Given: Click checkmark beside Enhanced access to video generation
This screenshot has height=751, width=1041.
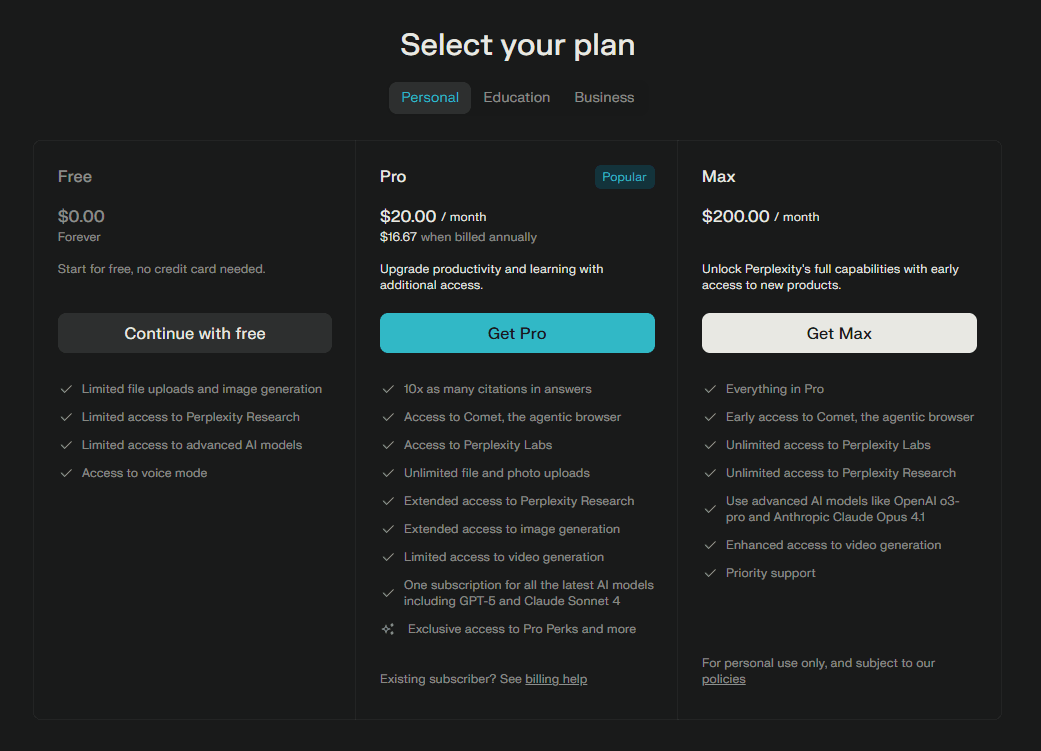Looking at the screenshot, I should 710,545.
